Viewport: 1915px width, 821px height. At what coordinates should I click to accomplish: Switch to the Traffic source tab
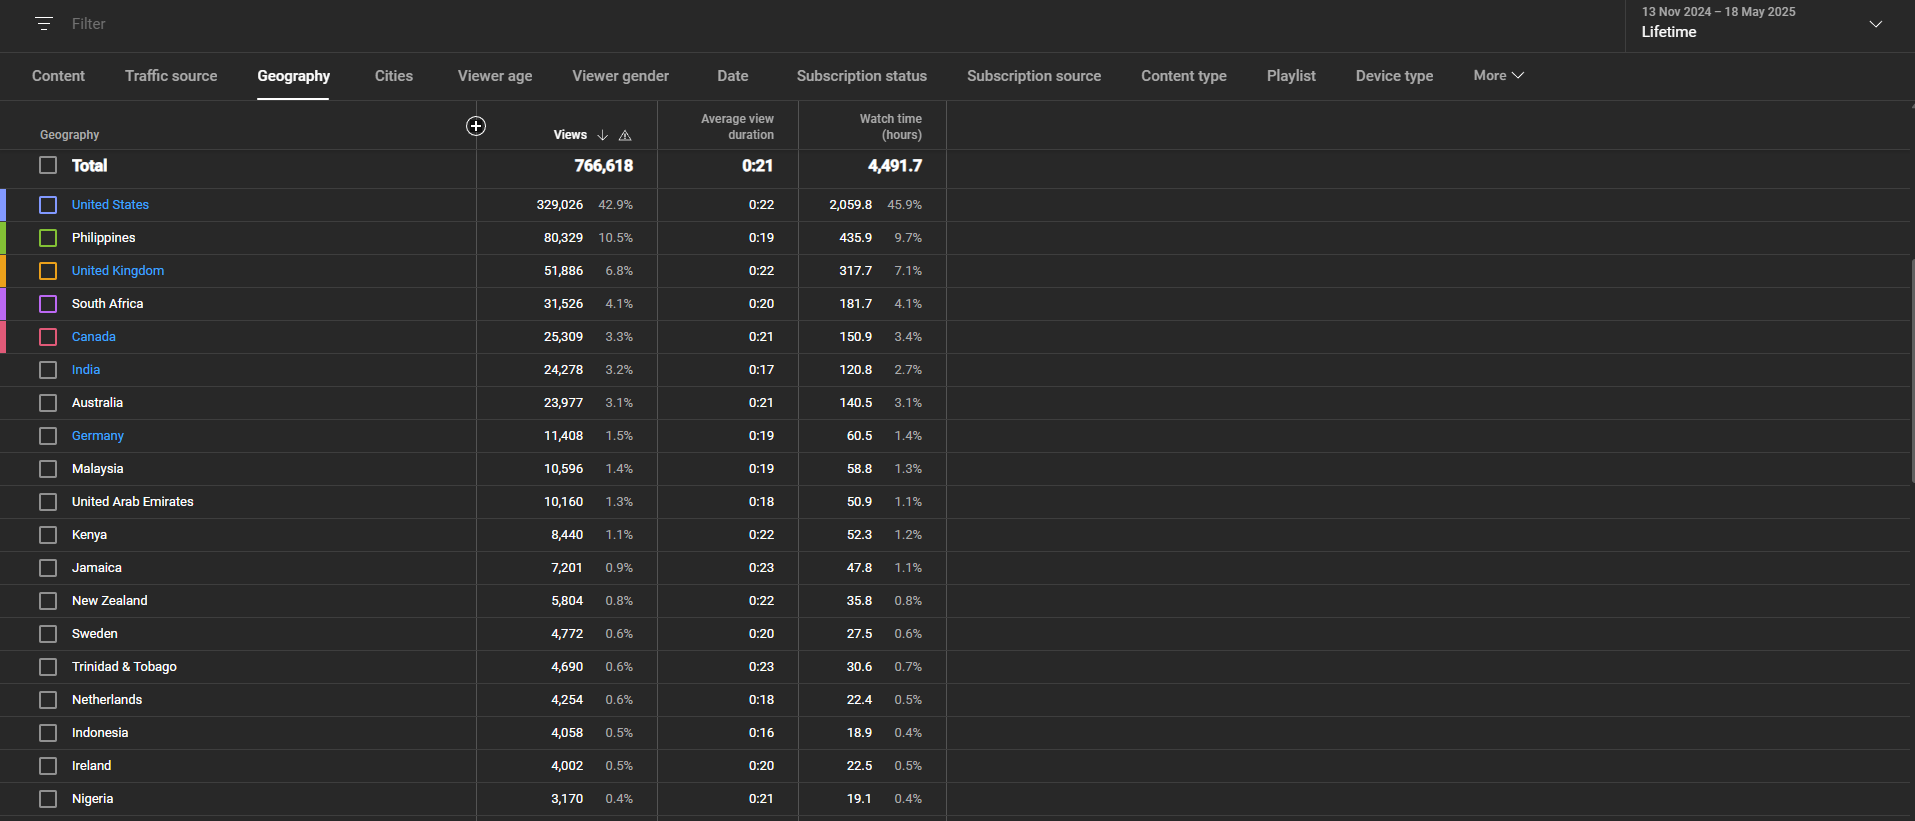pos(171,76)
